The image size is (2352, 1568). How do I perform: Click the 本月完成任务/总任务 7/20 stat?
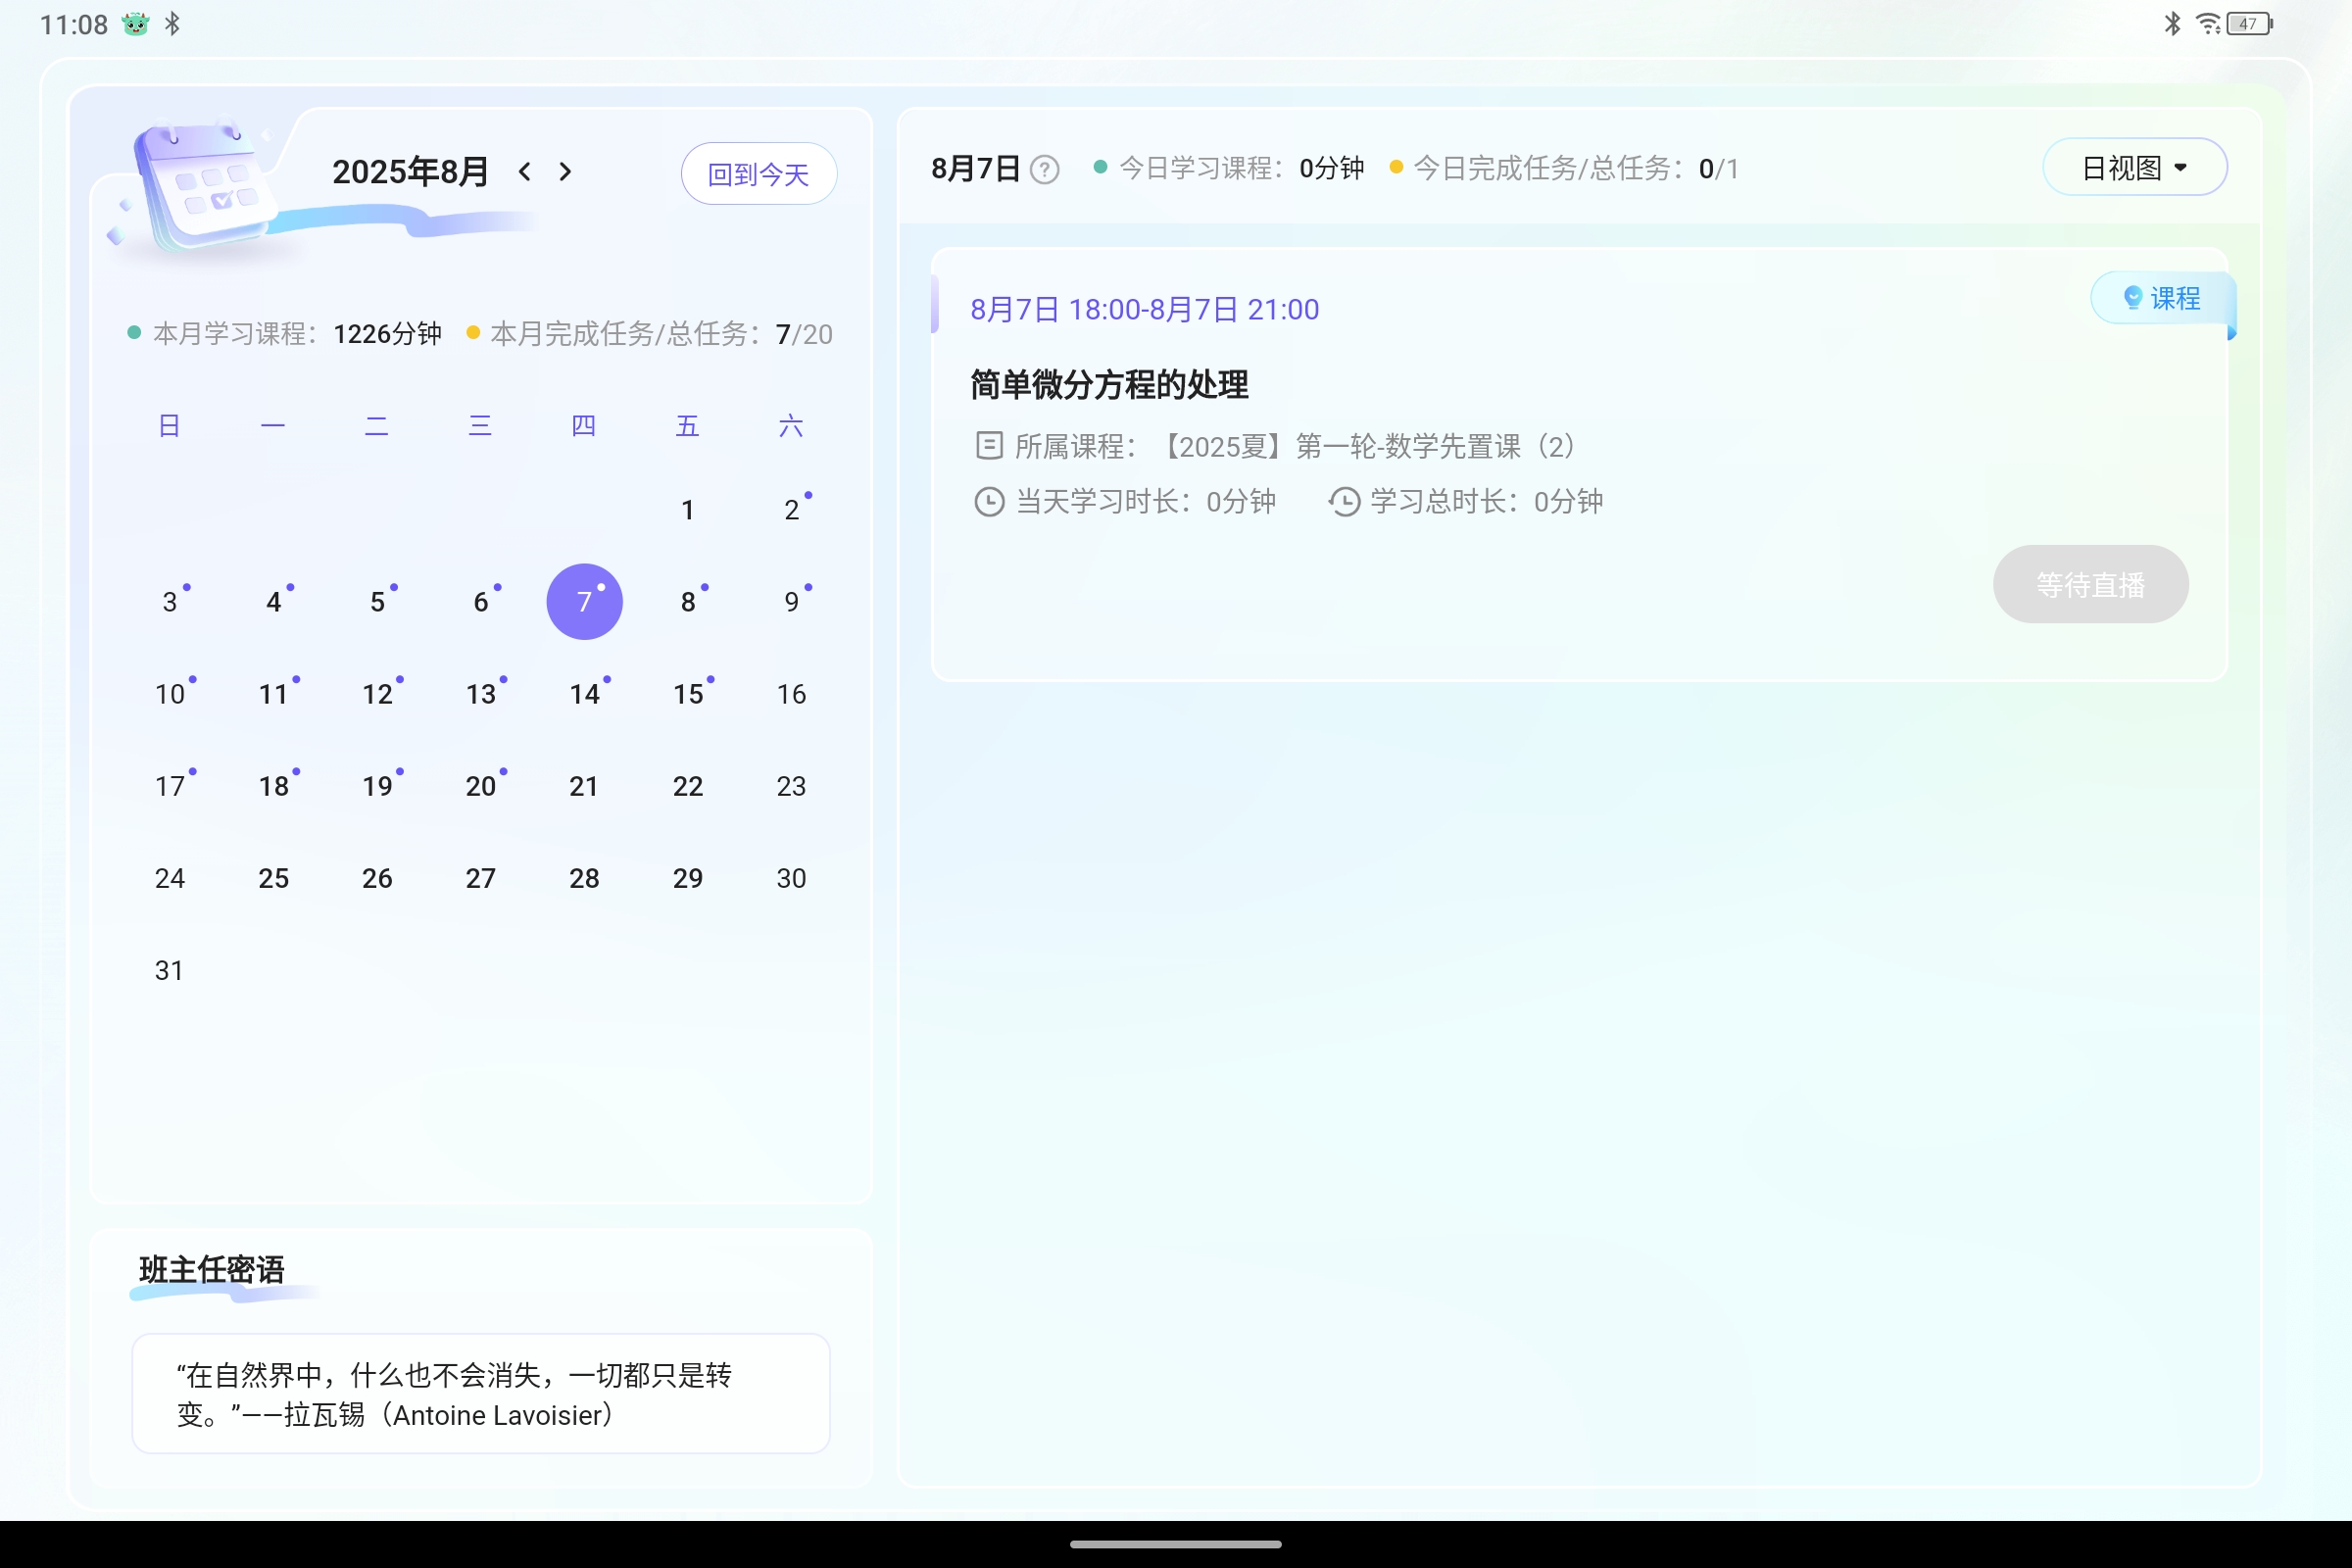(x=650, y=334)
